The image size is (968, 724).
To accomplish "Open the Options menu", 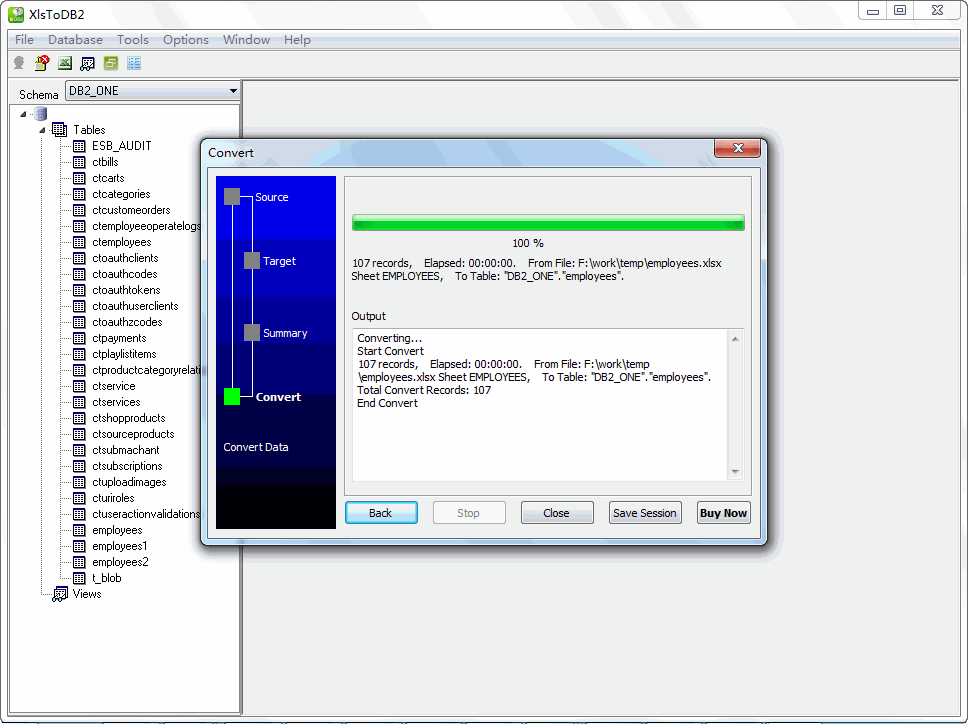I will tap(186, 40).
